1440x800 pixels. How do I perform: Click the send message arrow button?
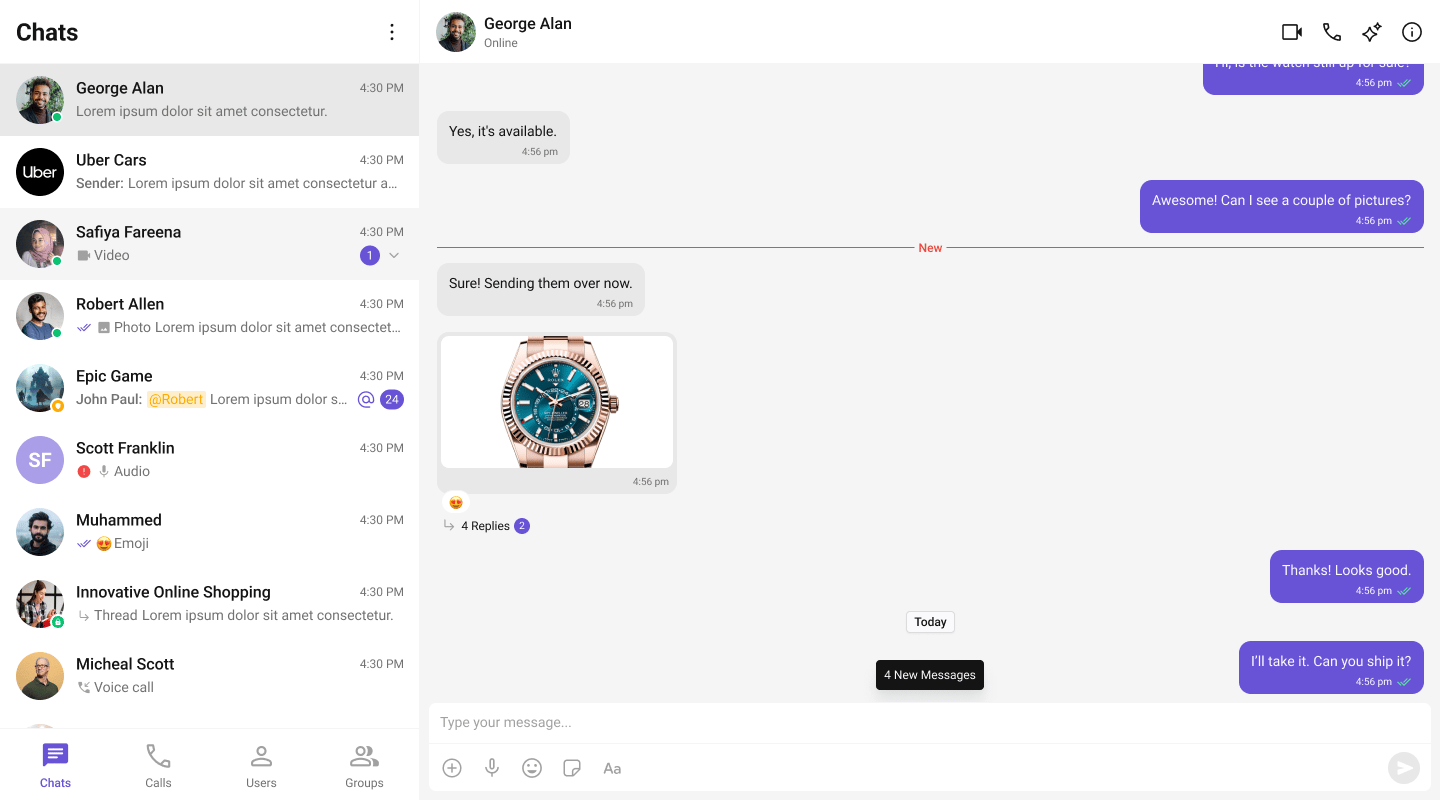point(1404,768)
